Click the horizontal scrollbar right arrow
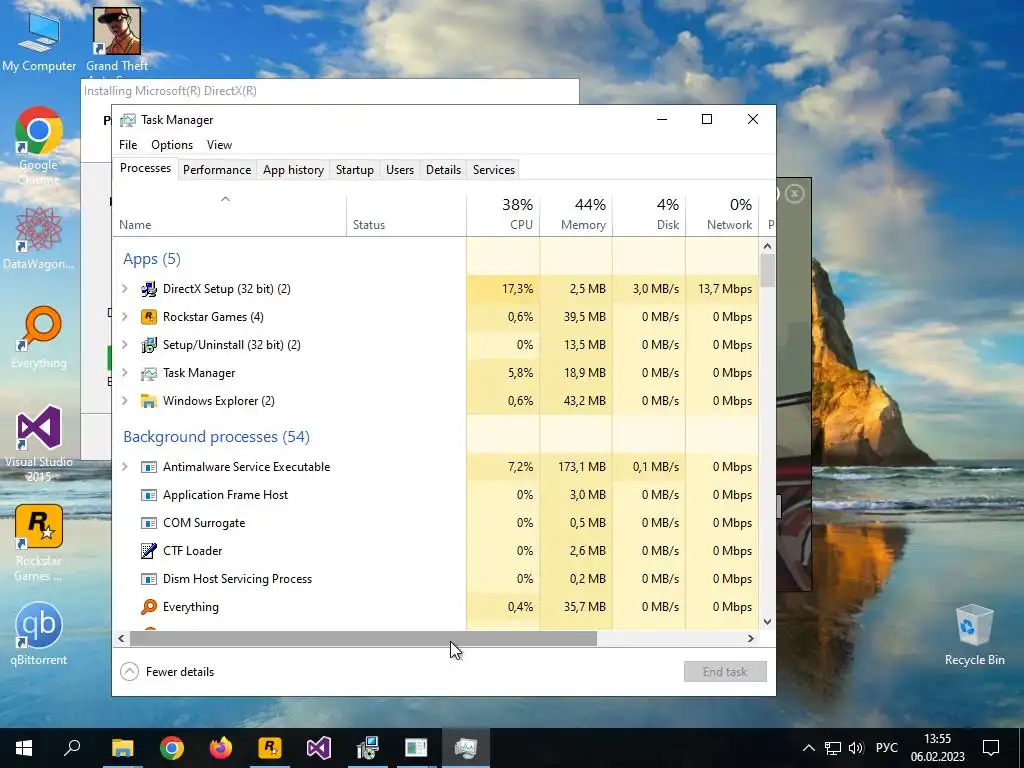 coord(750,639)
